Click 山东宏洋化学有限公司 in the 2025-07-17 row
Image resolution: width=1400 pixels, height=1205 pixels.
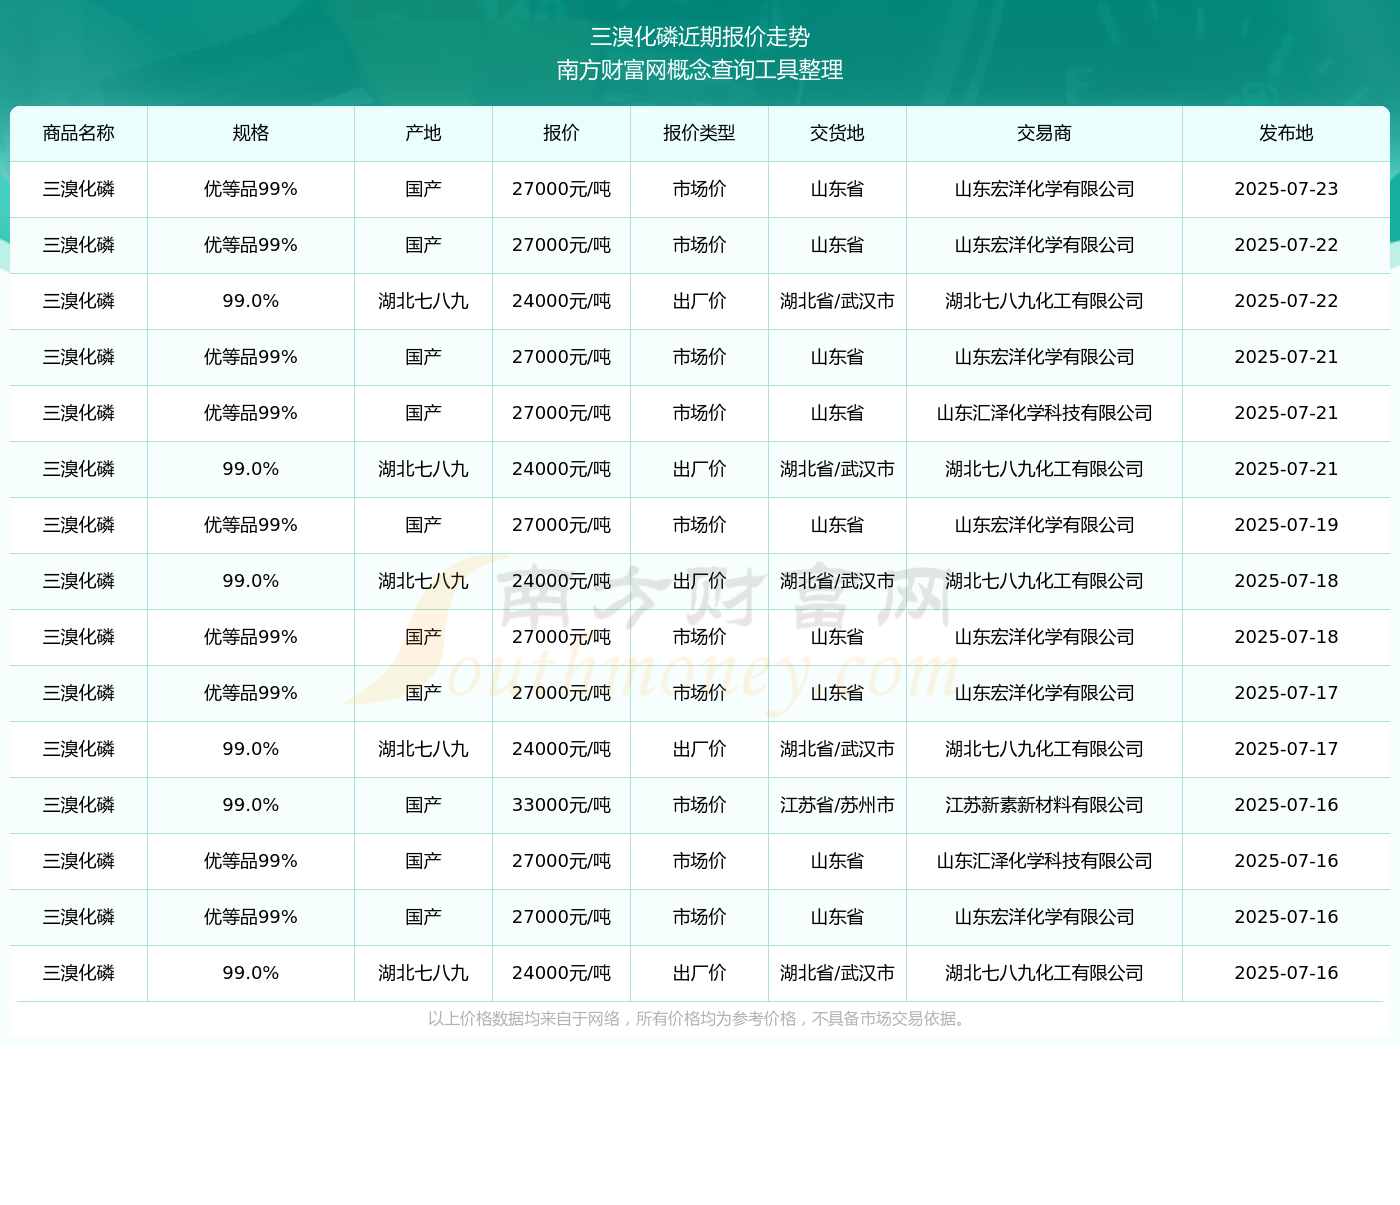(x=1045, y=693)
